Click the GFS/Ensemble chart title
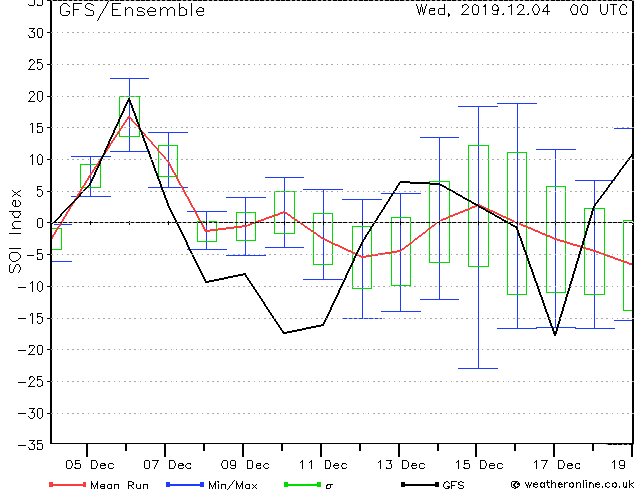 (x=132, y=11)
